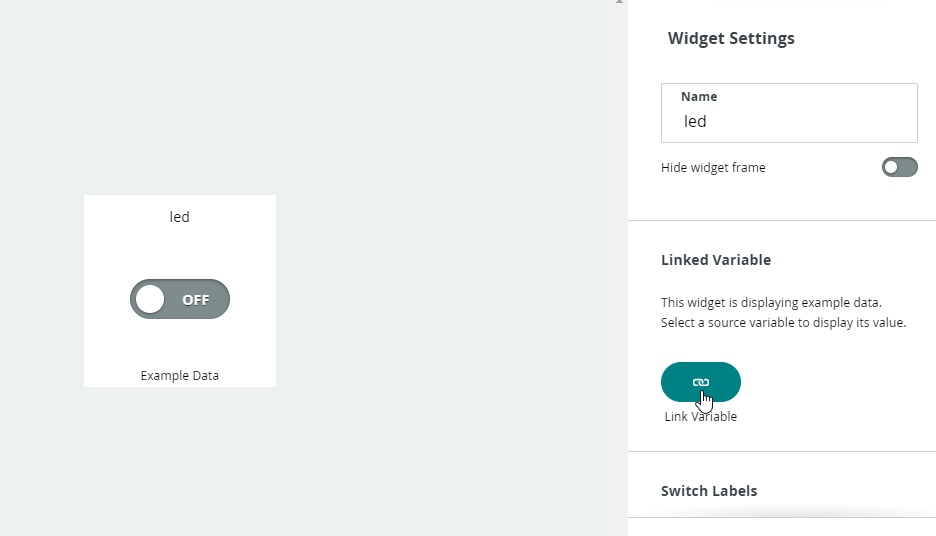
Task: Click the Widget Settings heading
Action: (x=731, y=38)
